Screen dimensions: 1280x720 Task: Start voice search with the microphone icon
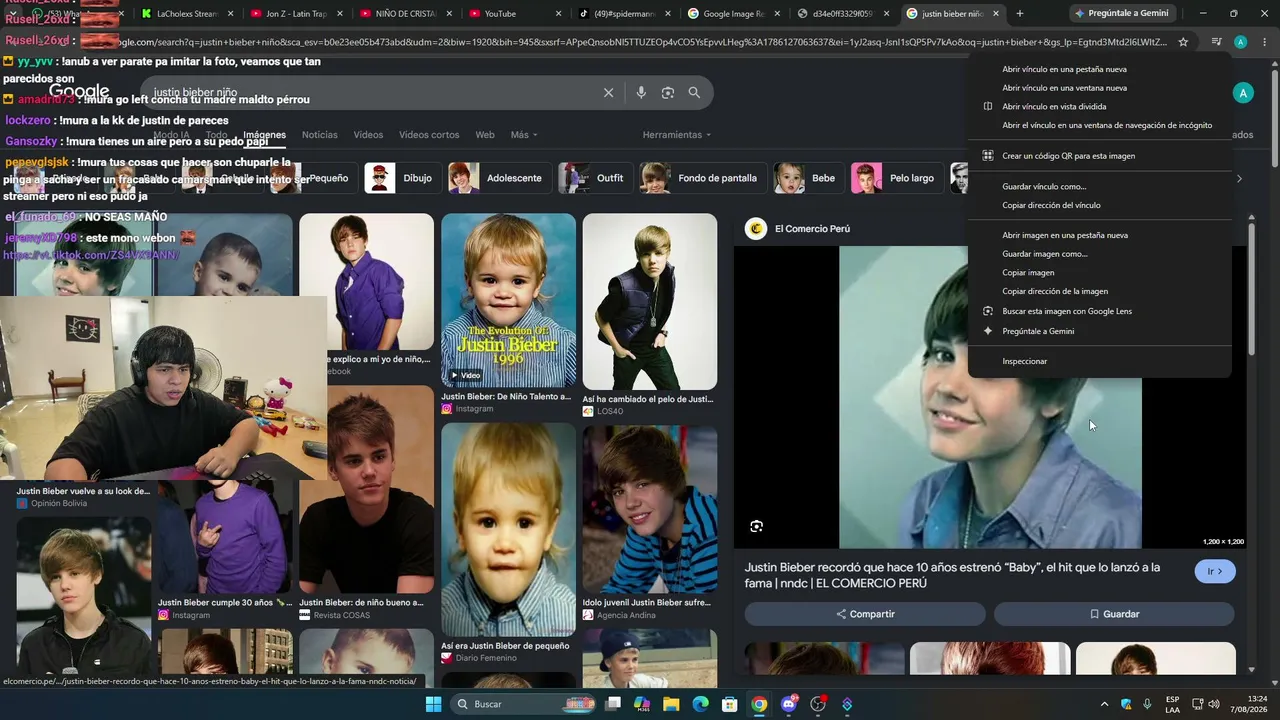click(641, 92)
